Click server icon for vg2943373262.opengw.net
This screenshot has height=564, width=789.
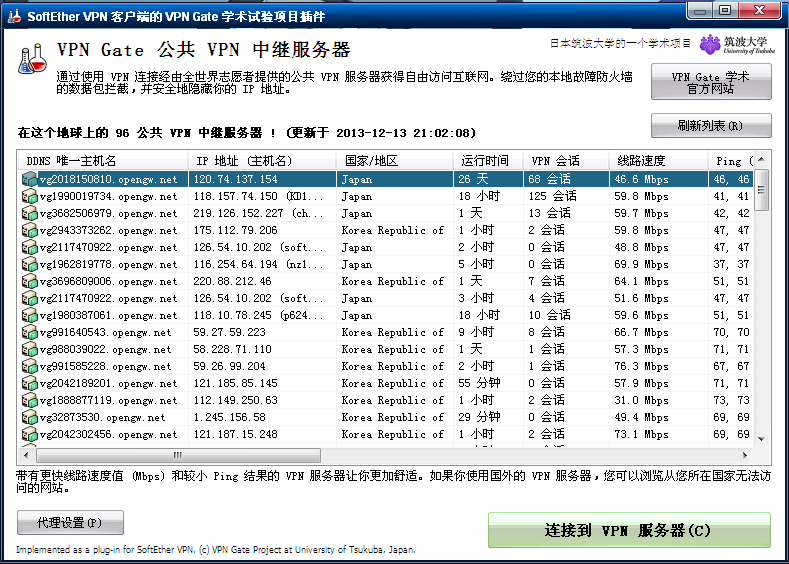point(30,230)
